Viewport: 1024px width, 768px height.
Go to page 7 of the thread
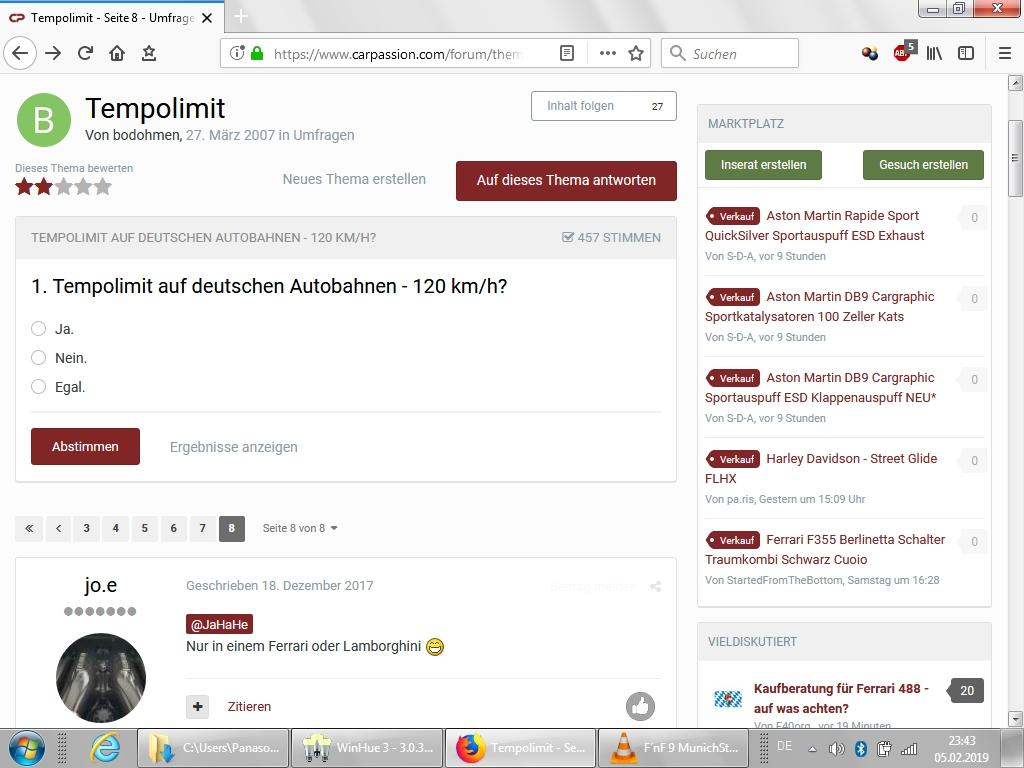pyautogui.click(x=202, y=528)
